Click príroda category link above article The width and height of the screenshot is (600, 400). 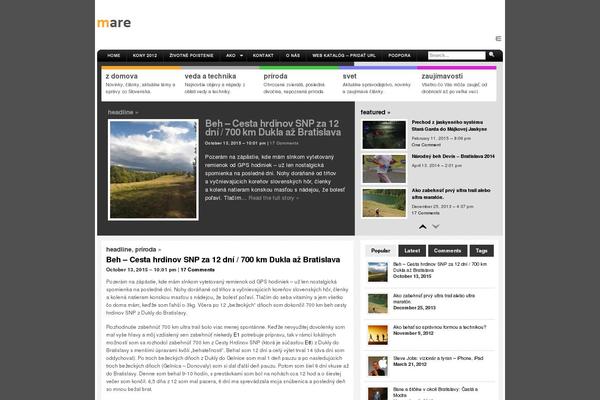[x=145, y=250]
